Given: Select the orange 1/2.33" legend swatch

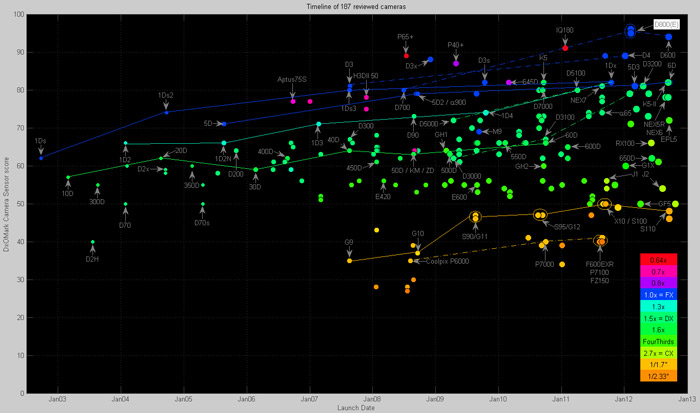Looking at the screenshot, I should (658, 376).
